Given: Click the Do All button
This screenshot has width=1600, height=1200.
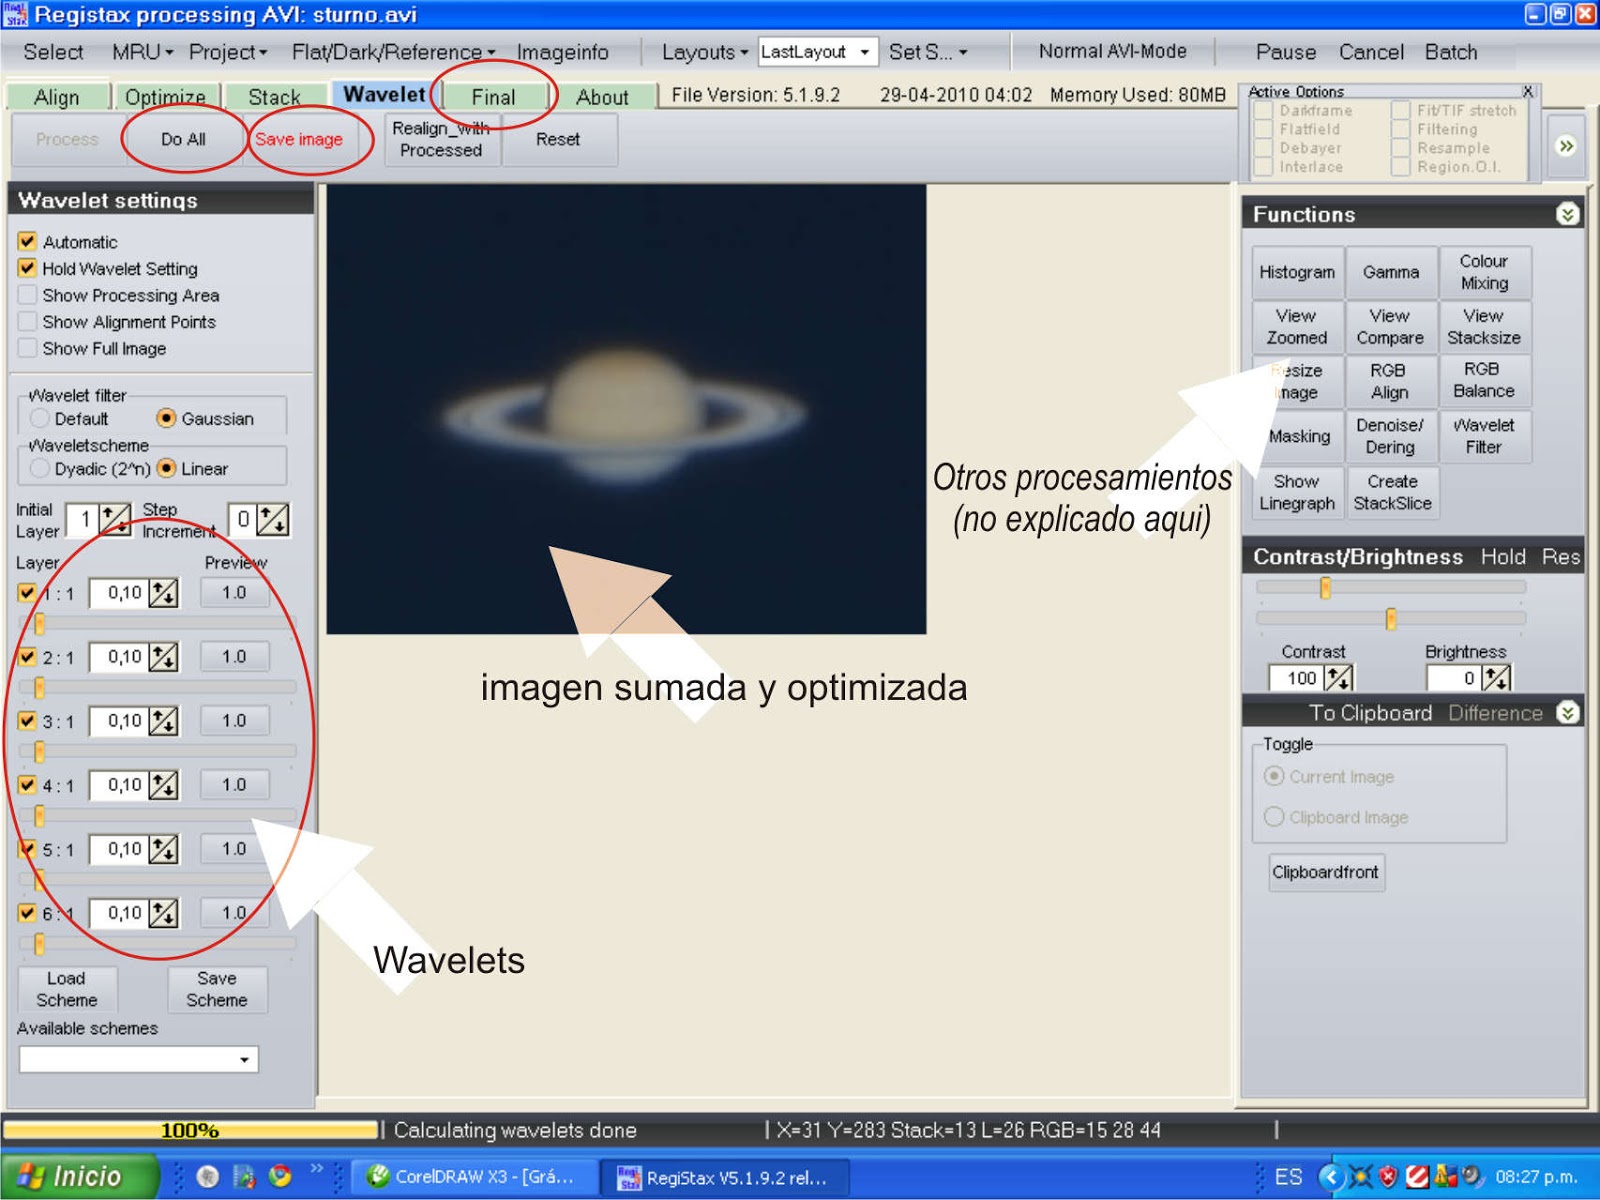Looking at the screenshot, I should [x=184, y=140].
